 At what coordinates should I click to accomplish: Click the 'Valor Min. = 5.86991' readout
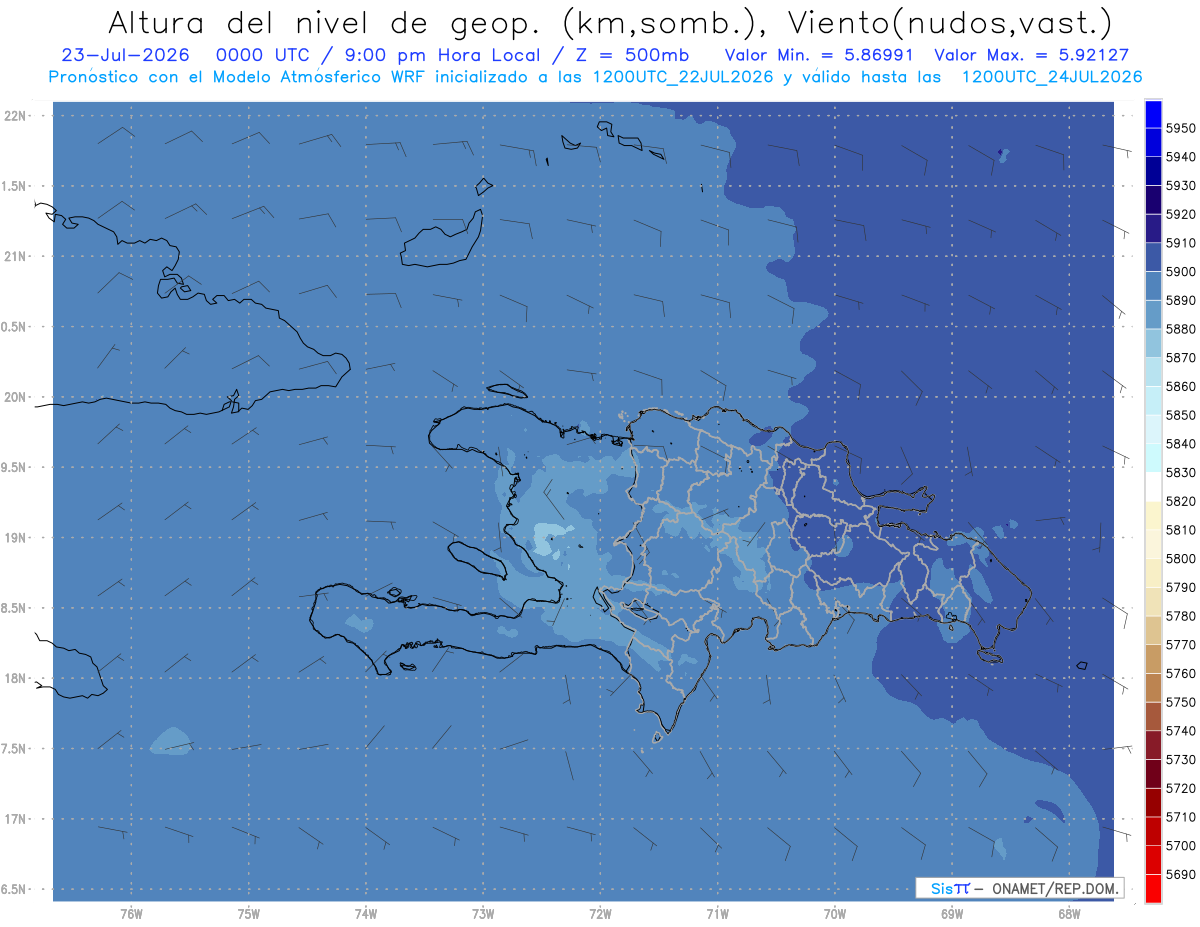(819, 55)
